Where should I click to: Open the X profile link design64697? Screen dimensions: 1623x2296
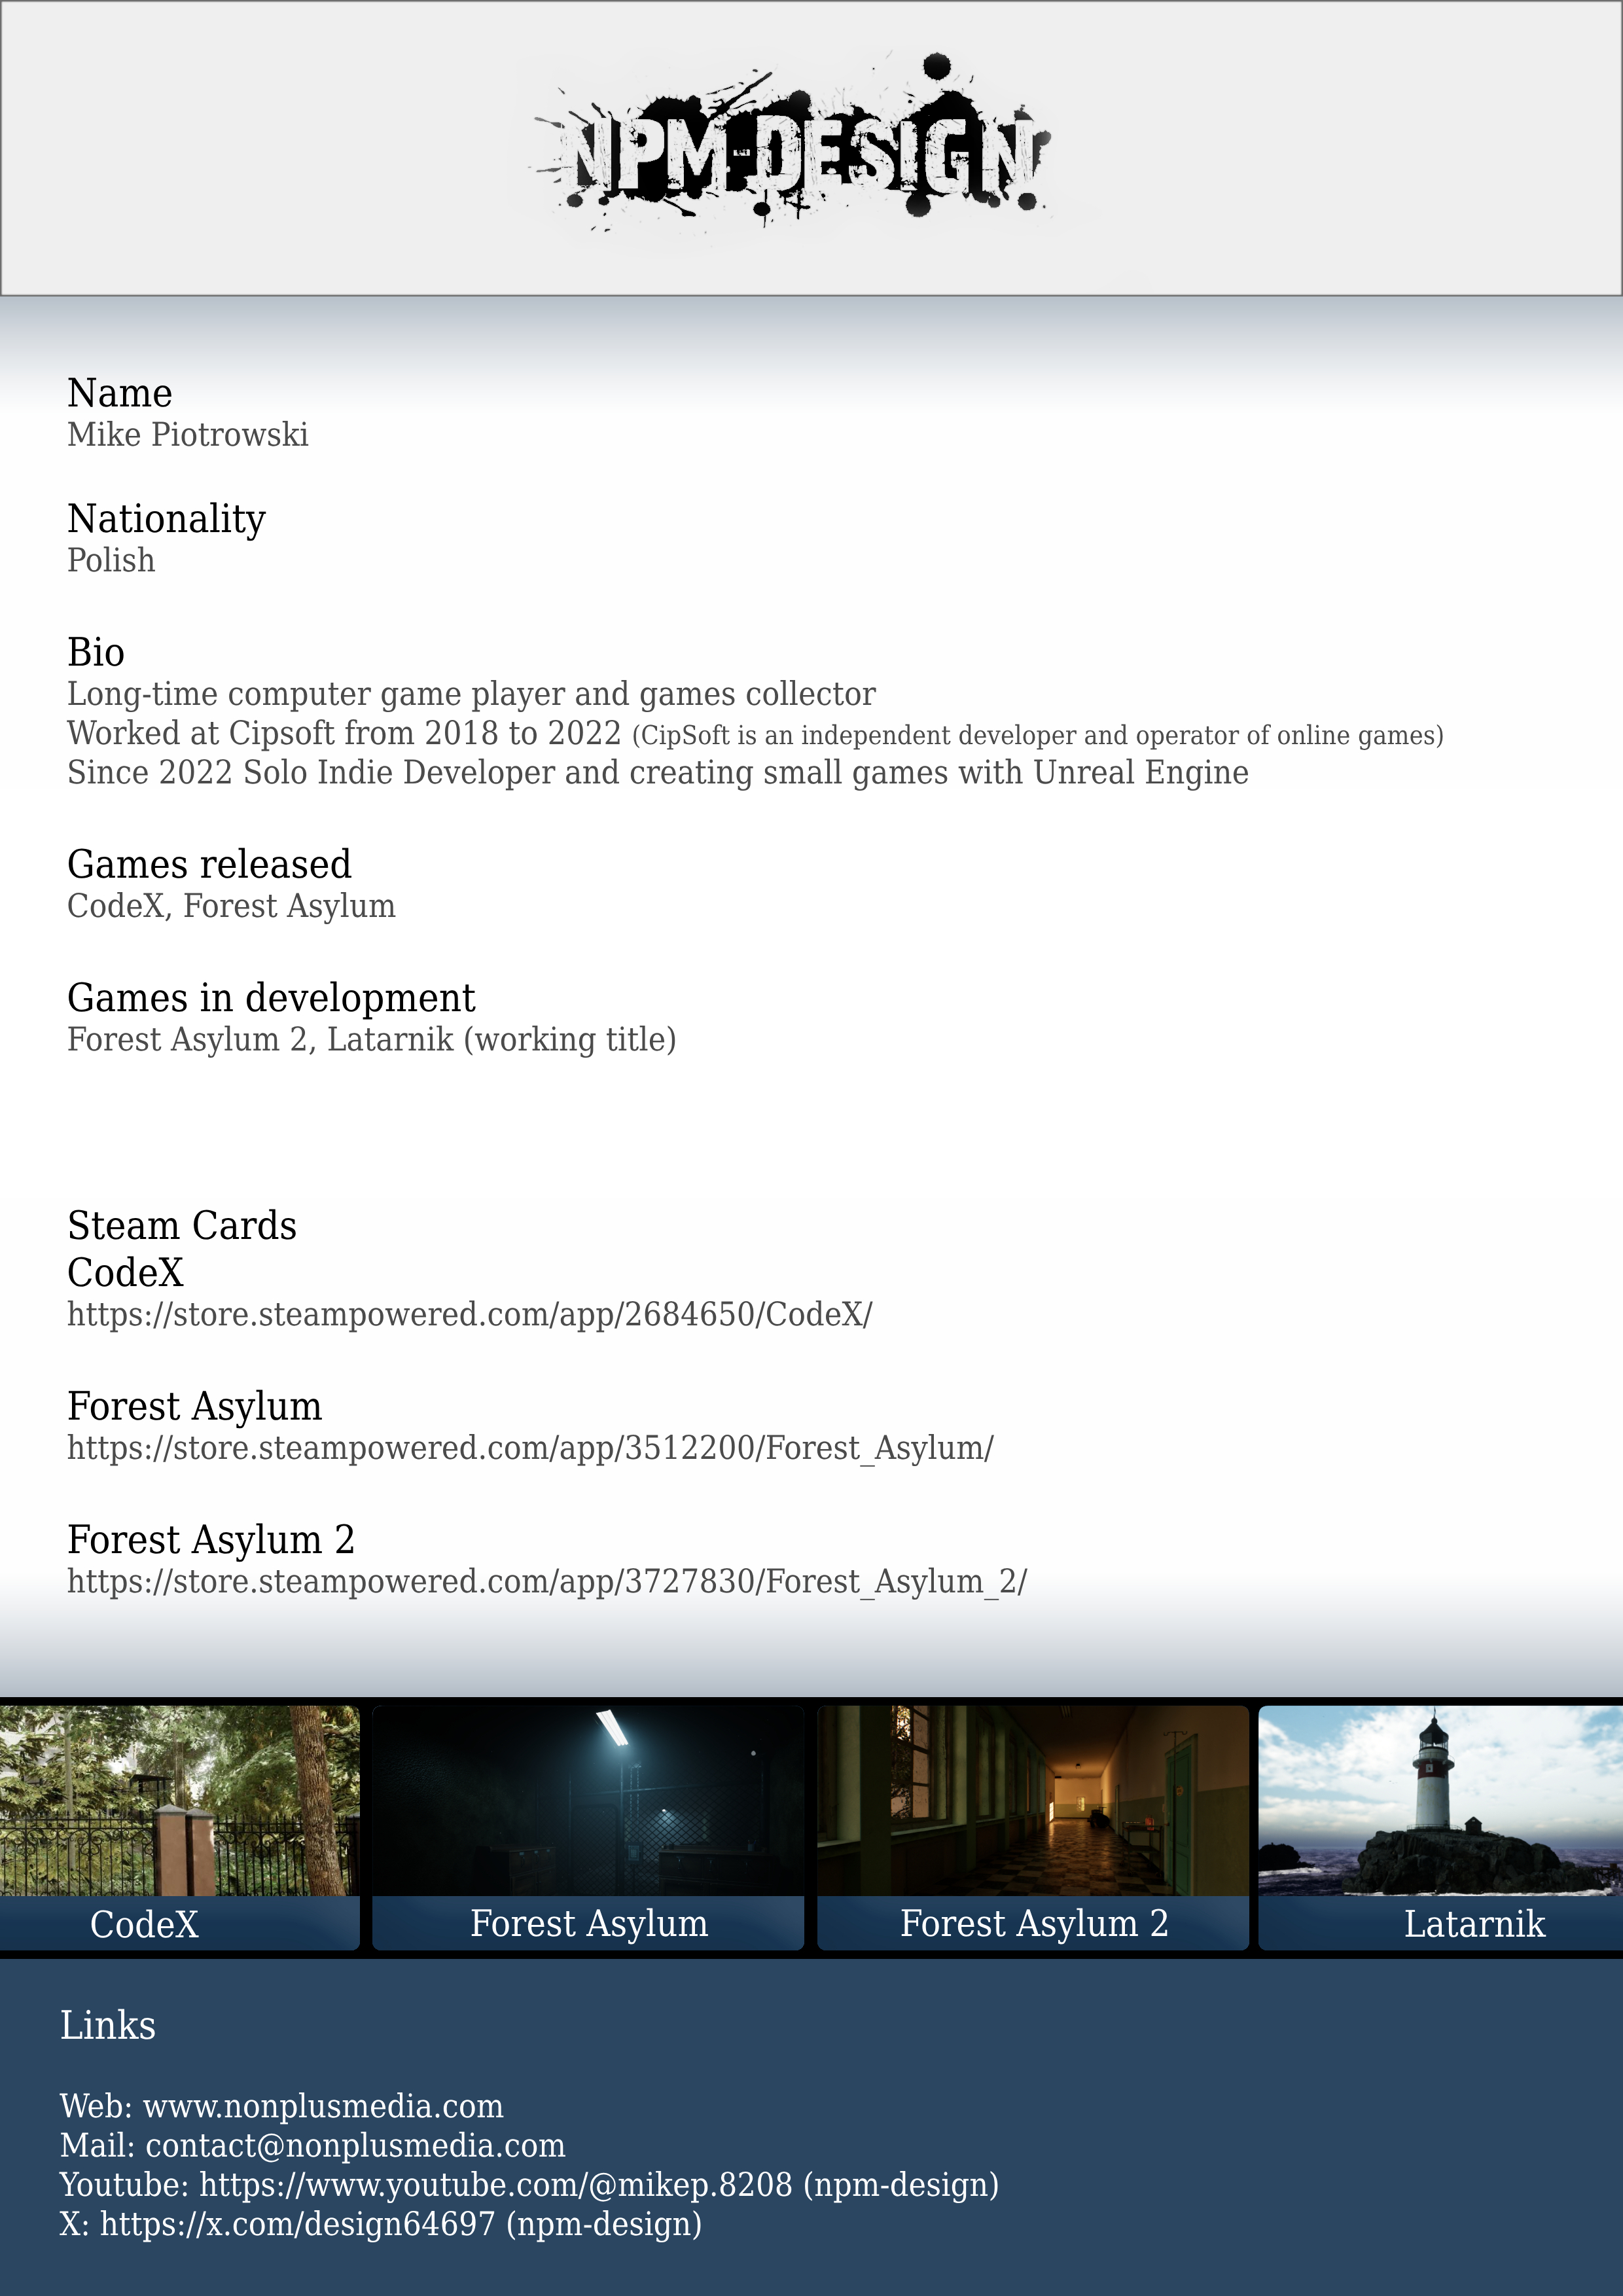point(298,2224)
